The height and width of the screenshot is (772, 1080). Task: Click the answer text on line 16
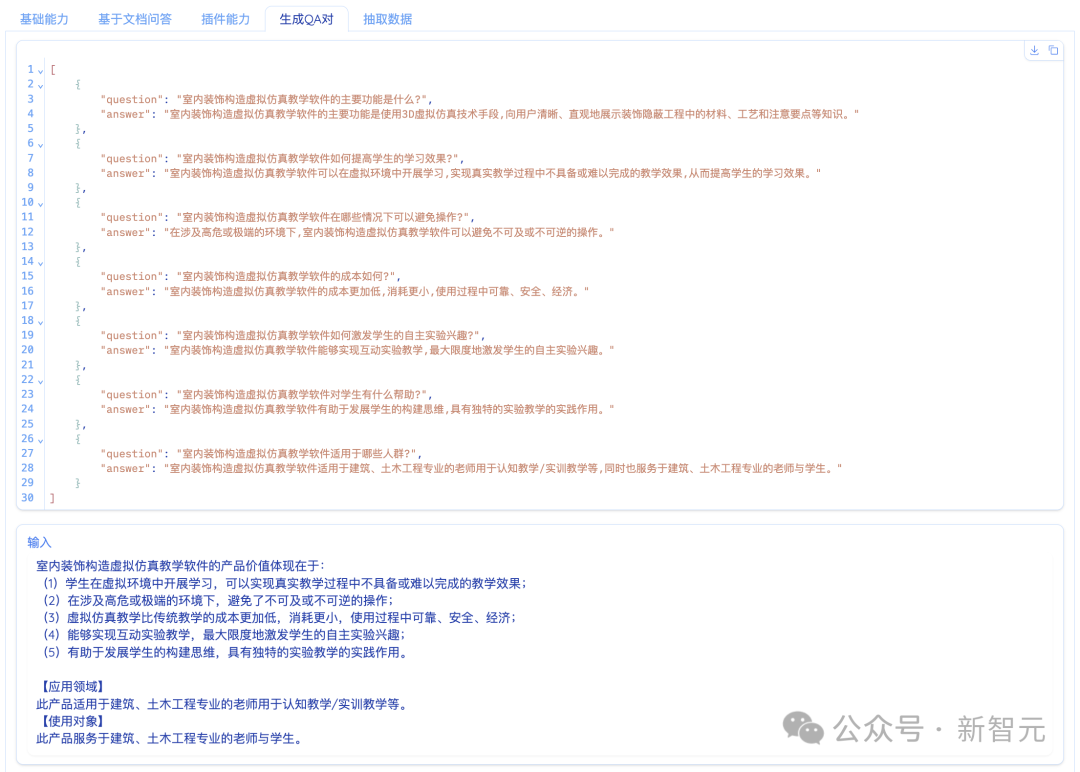click(x=378, y=291)
